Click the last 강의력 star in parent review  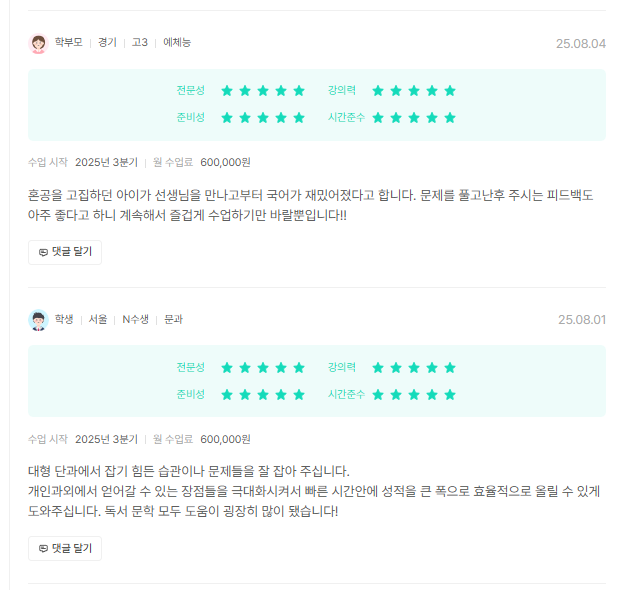450,90
